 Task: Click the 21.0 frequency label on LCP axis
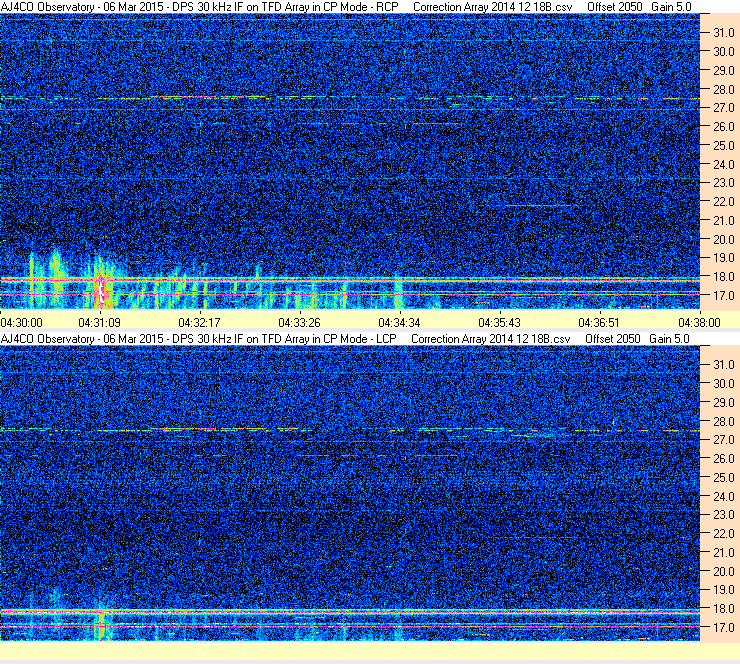pyautogui.click(x=723, y=553)
